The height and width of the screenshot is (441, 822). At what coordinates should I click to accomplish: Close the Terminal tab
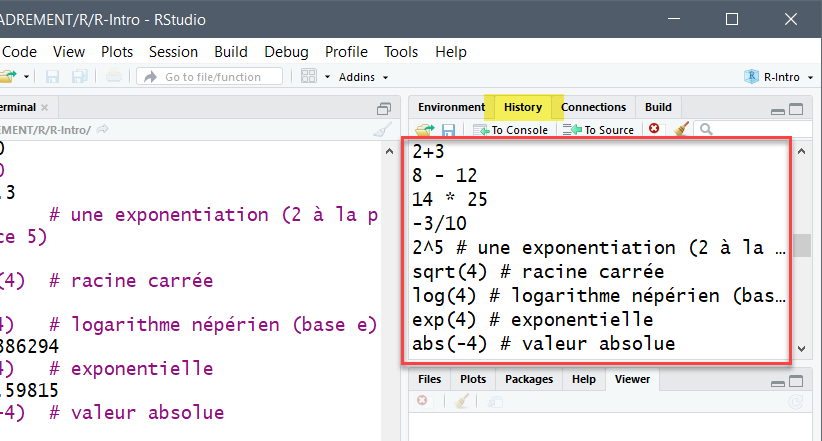(45, 108)
